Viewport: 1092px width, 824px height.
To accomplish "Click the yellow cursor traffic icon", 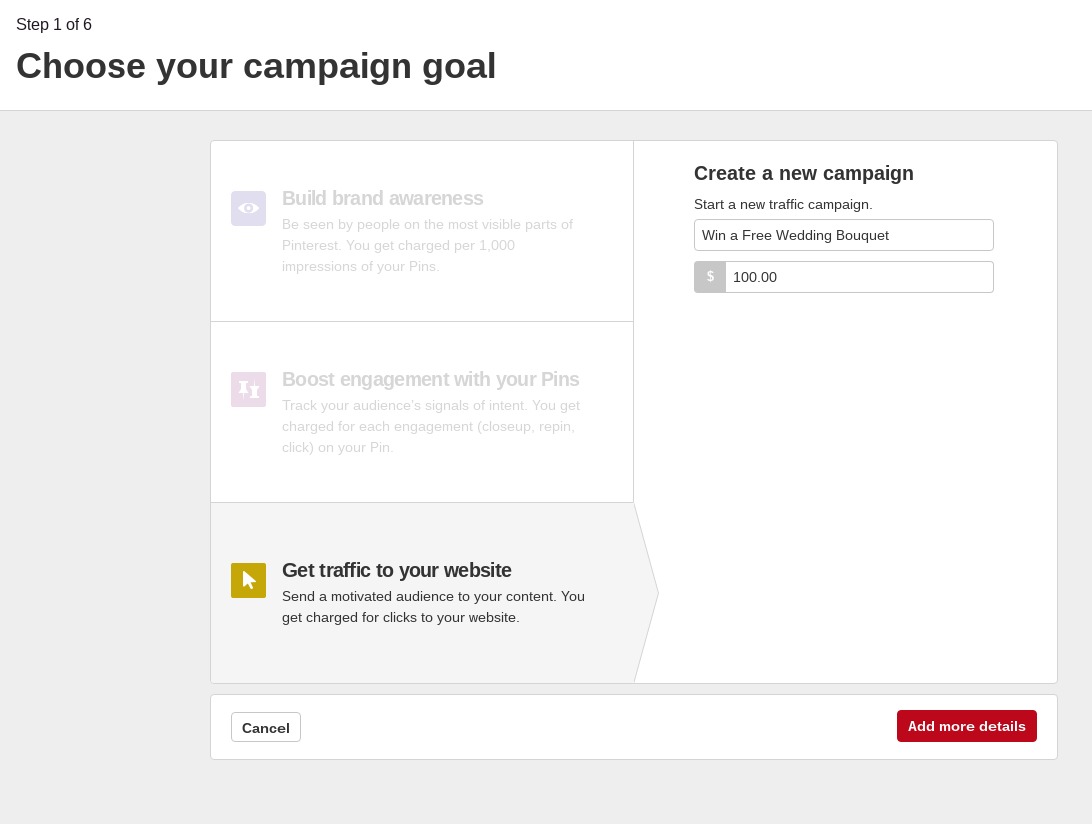I will point(249,580).
